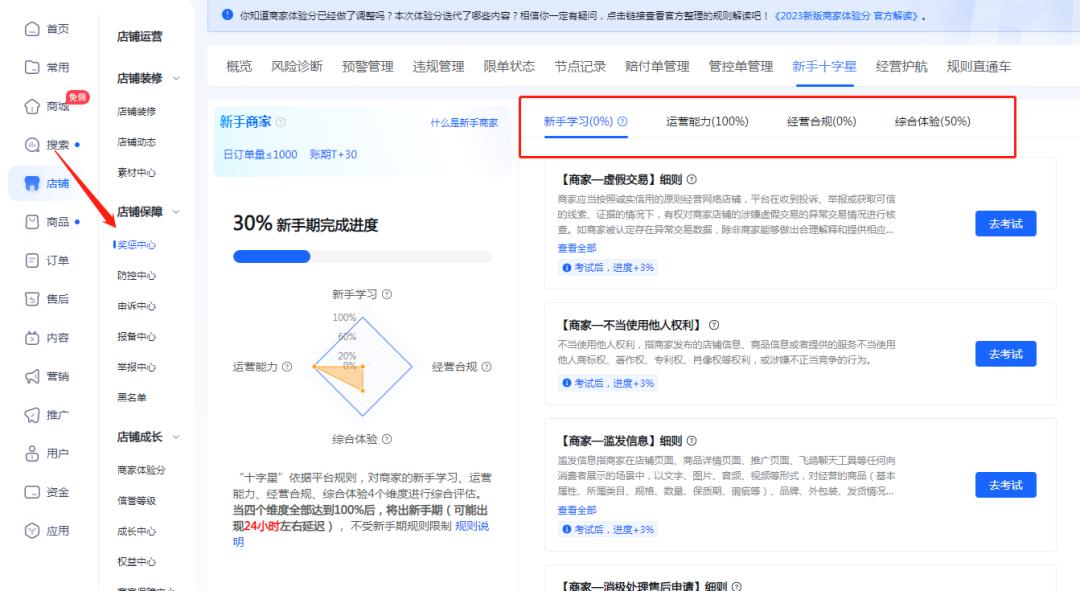1080x591 pixels.
Task: Click 查看全部 under 滥发信息 rule
Action: (x=577, y=510)
